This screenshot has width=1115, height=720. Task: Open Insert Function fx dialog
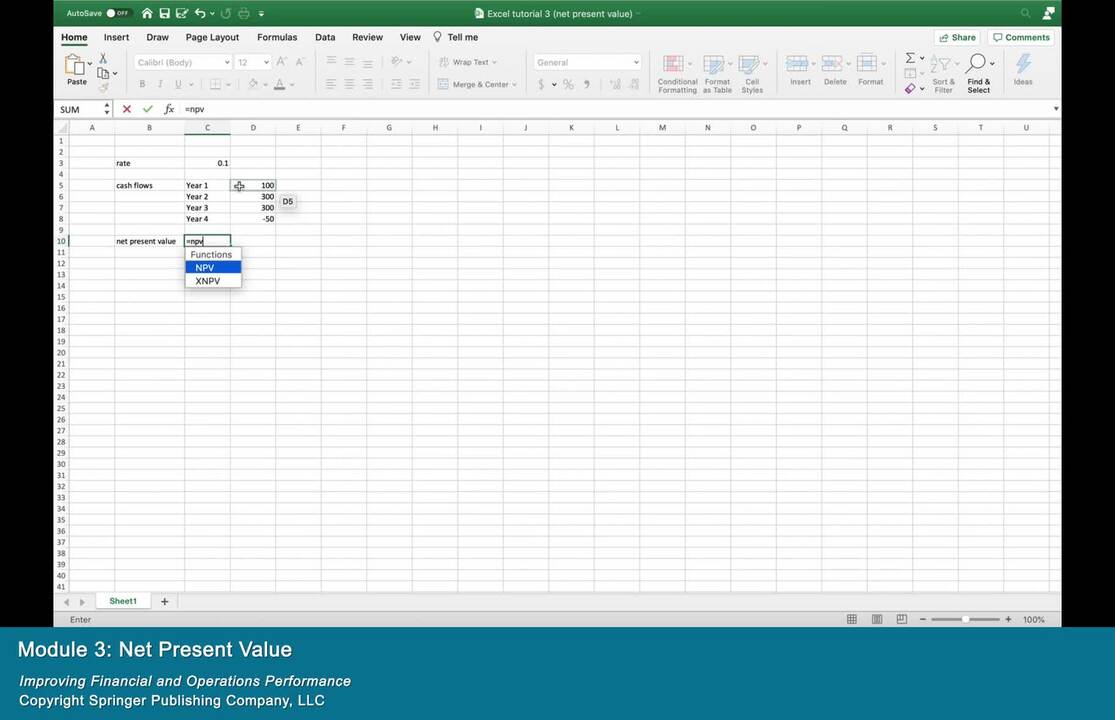point(169,109)
